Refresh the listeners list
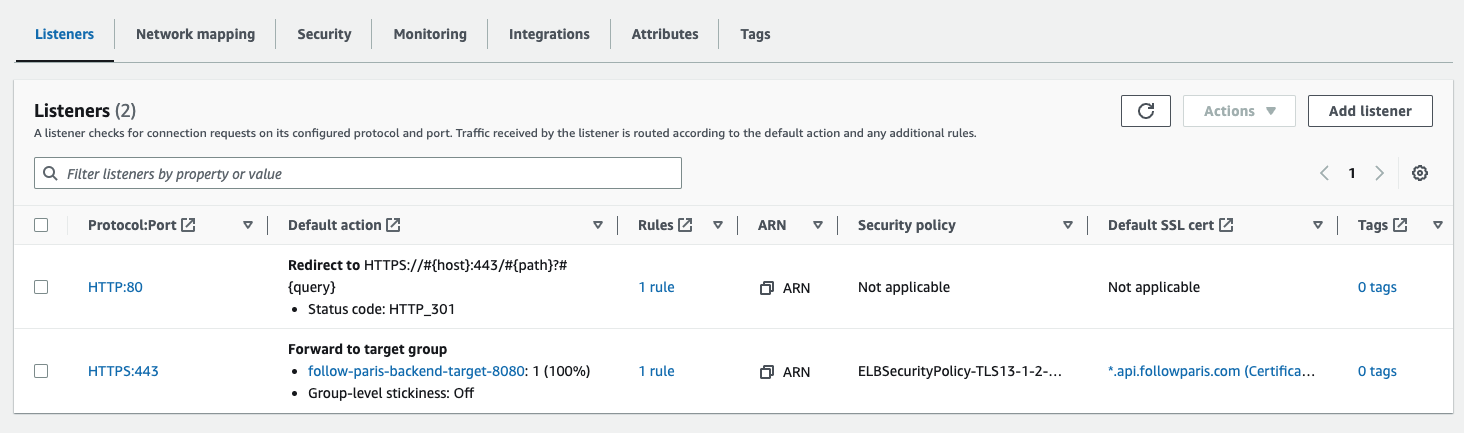This screenshot has width=1464, height=433. (1146, 111)
